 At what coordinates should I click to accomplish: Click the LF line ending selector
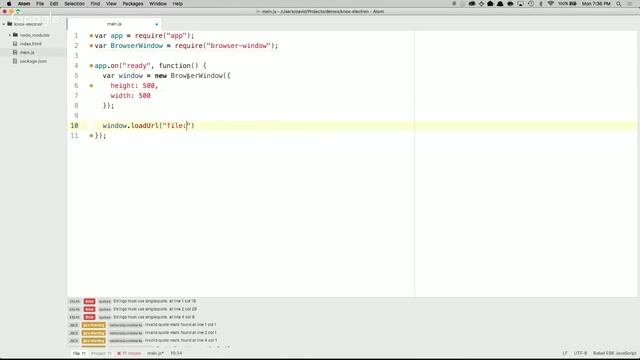(x=565, y=353)
